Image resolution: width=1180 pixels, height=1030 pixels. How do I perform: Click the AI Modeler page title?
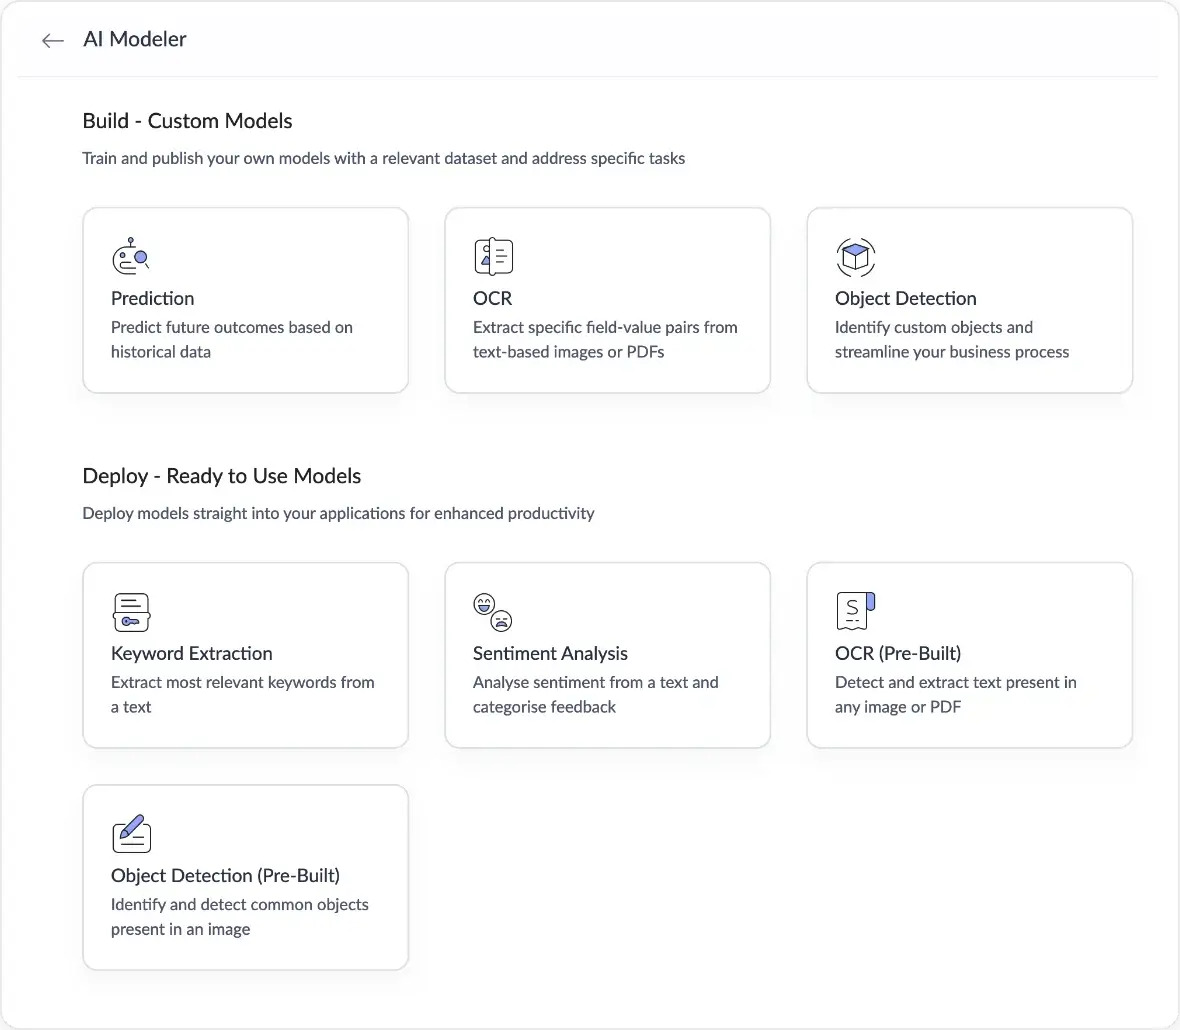[135, 39]
